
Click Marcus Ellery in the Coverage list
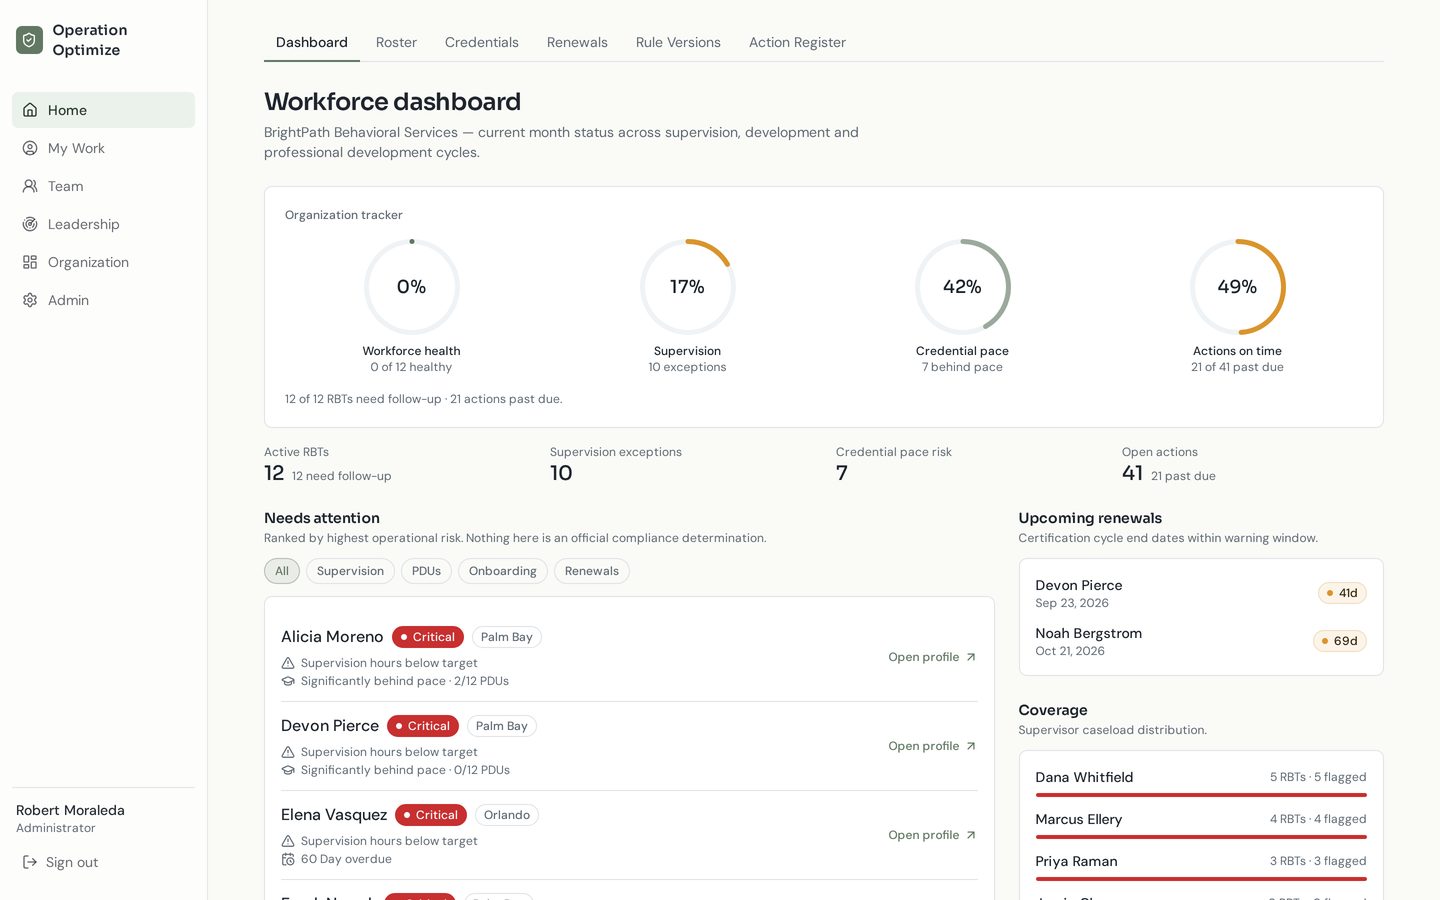click(x=1078, y=819)
